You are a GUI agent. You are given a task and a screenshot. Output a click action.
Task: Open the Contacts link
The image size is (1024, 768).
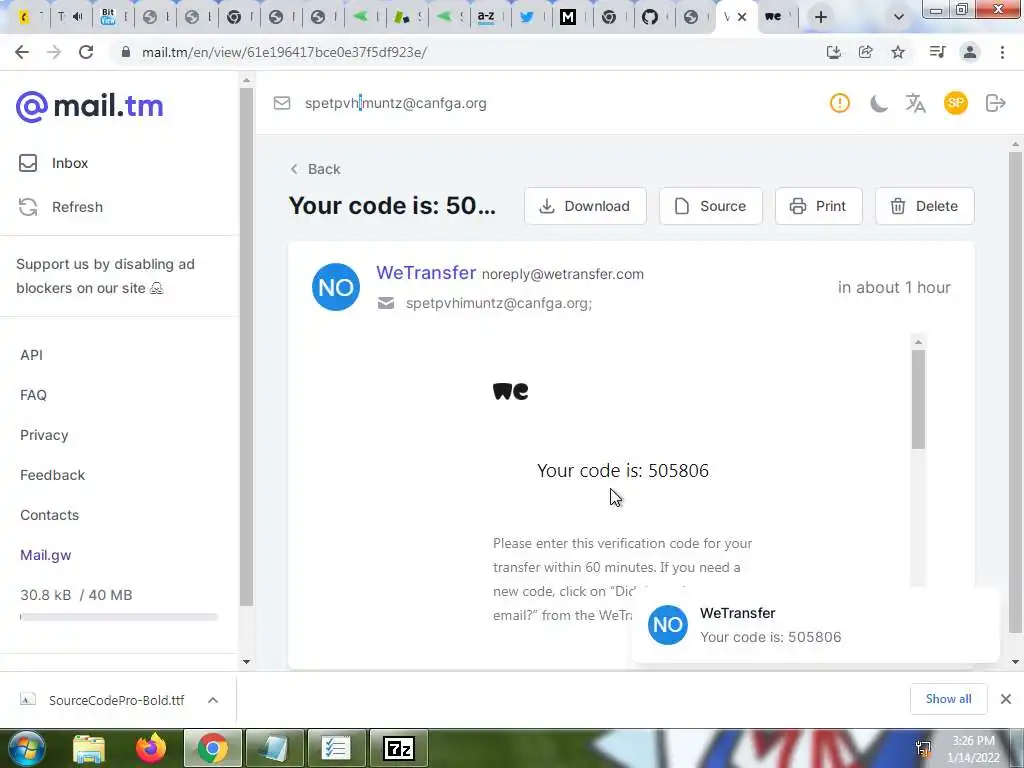pos(50,515)
